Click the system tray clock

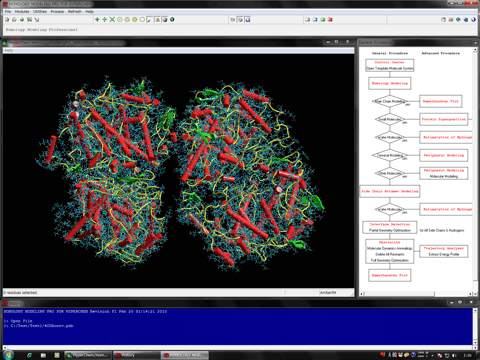tap(468, 355)
